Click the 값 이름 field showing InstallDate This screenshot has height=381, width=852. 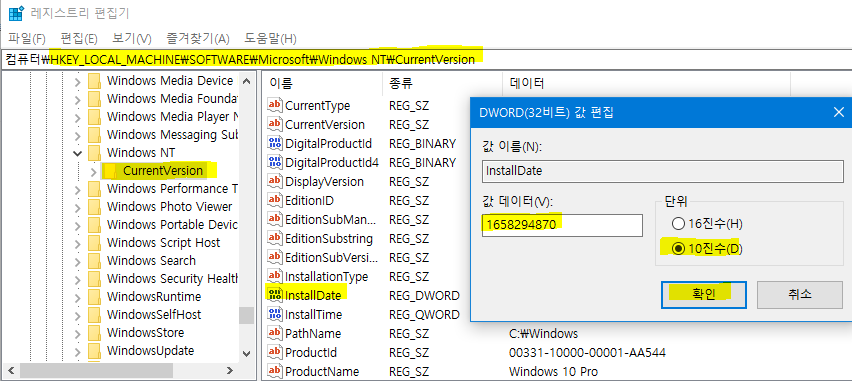point(662,171)
